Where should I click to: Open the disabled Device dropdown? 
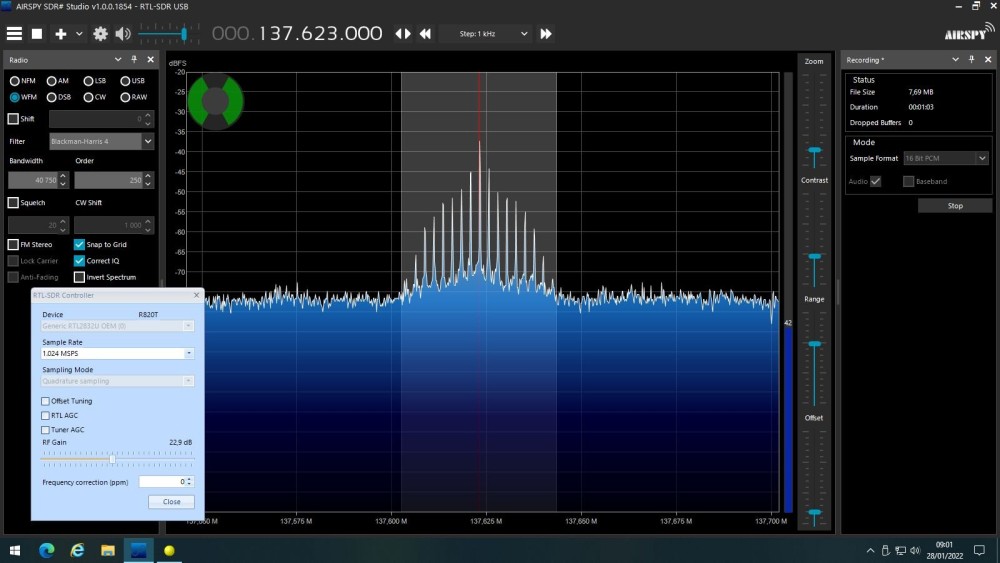[x=117, y=326]
